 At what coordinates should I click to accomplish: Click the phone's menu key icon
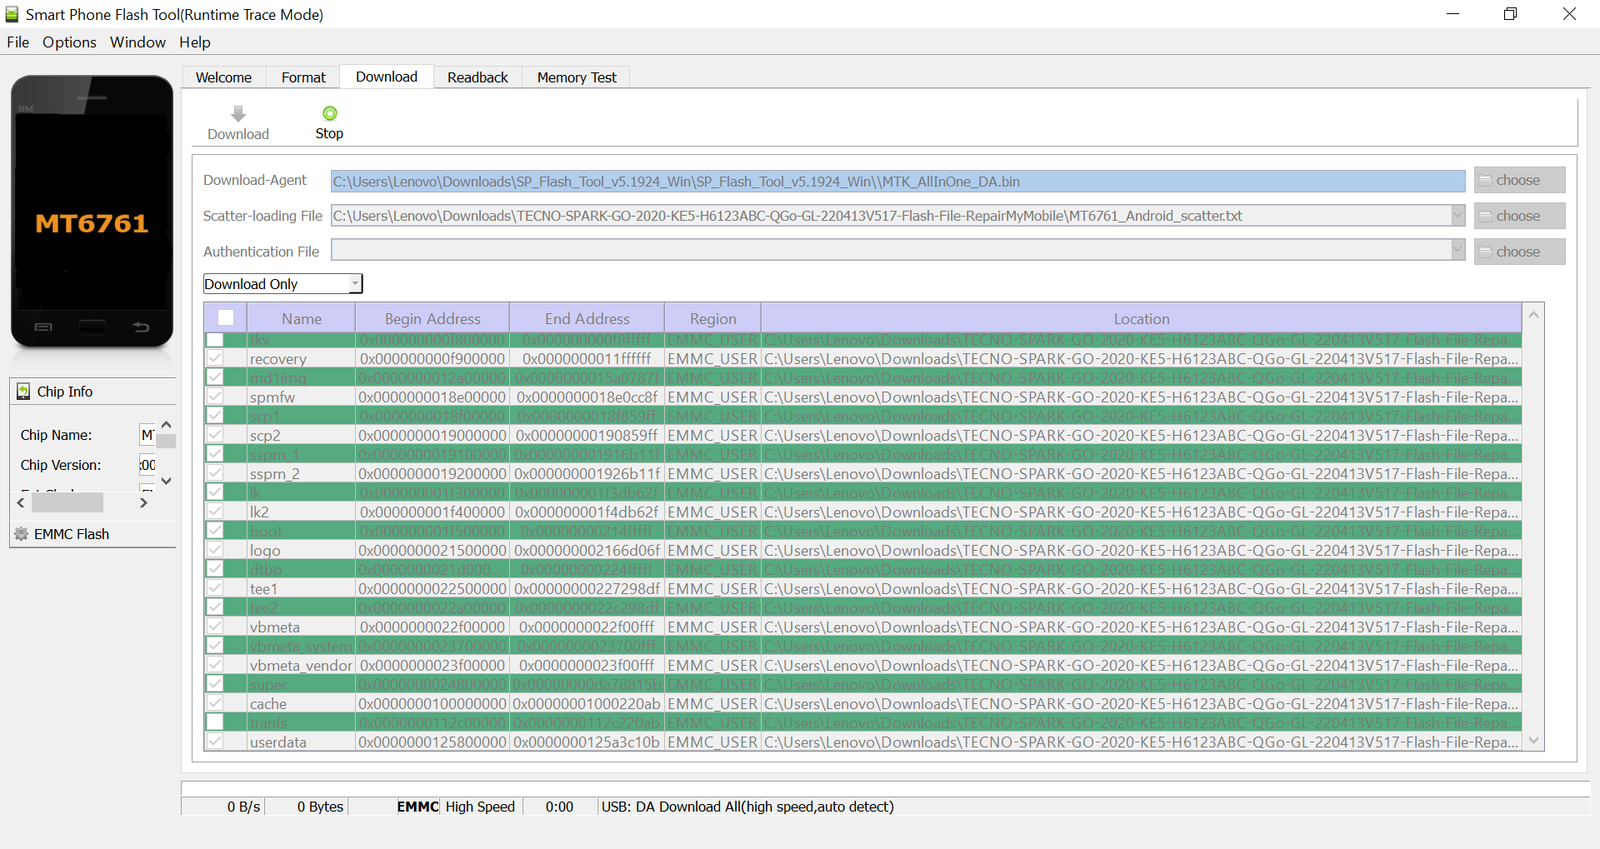(43, 327)
